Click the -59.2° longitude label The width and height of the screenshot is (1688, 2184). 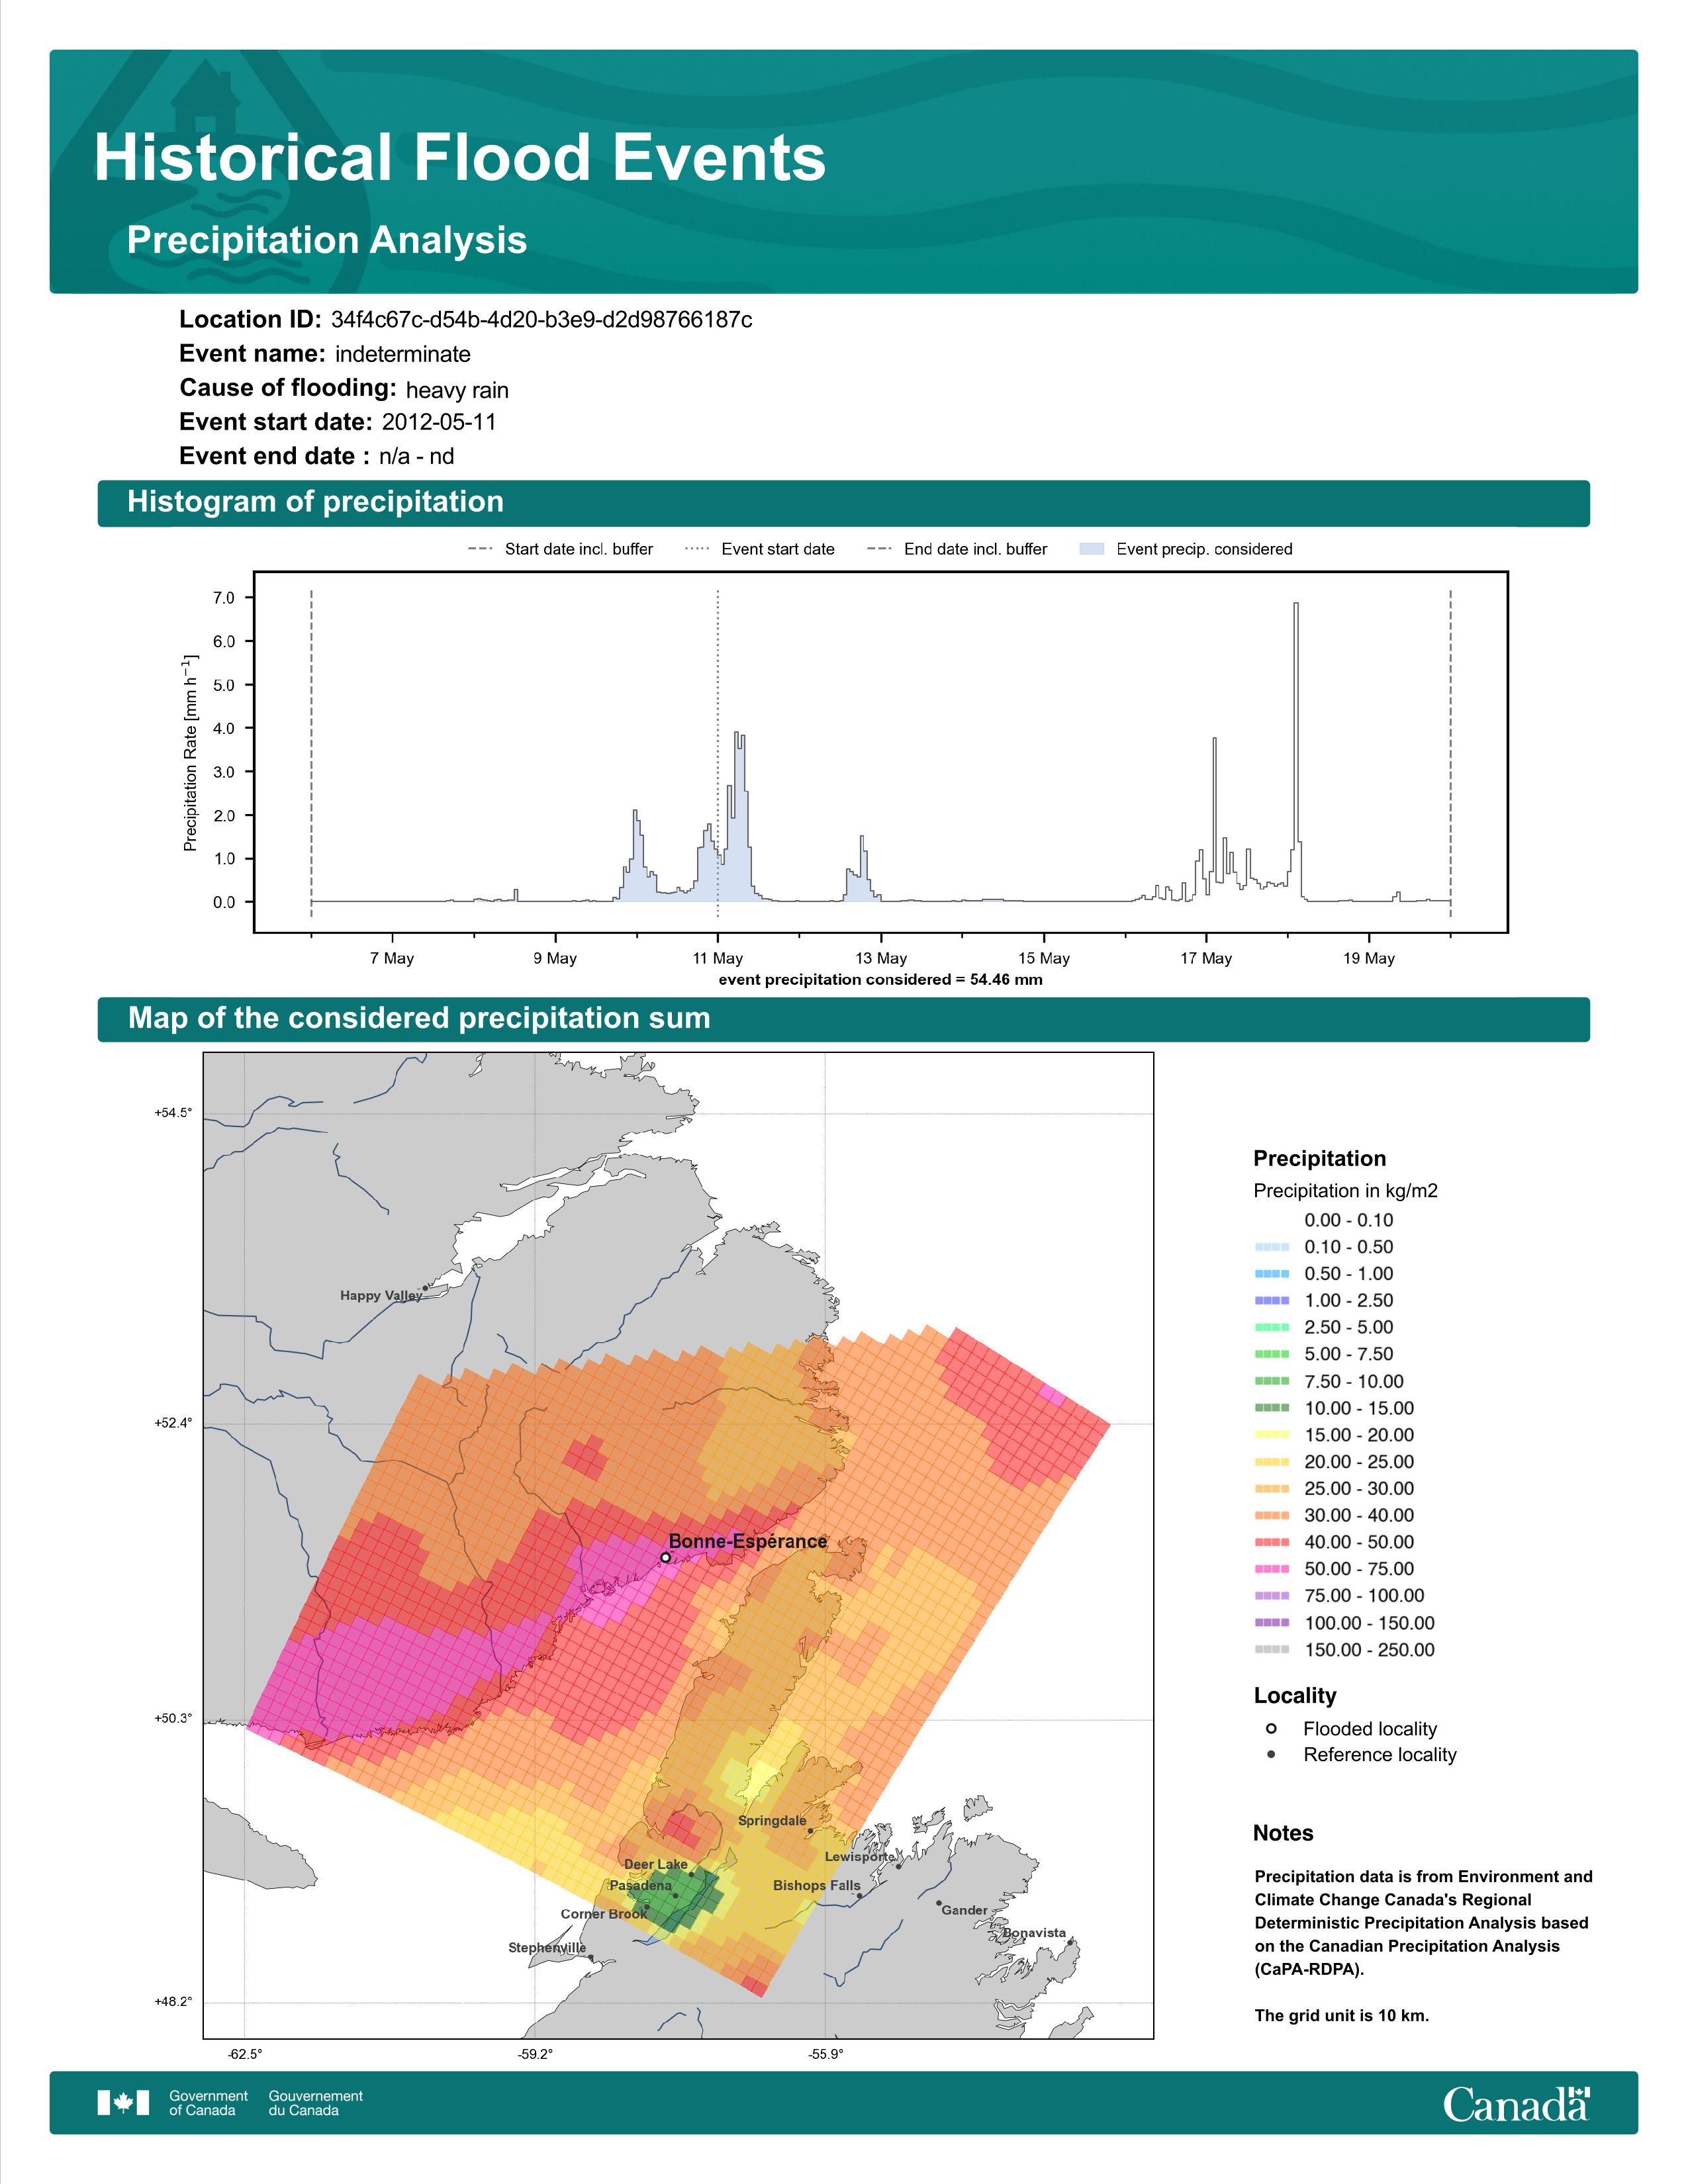click(535, 2054)
